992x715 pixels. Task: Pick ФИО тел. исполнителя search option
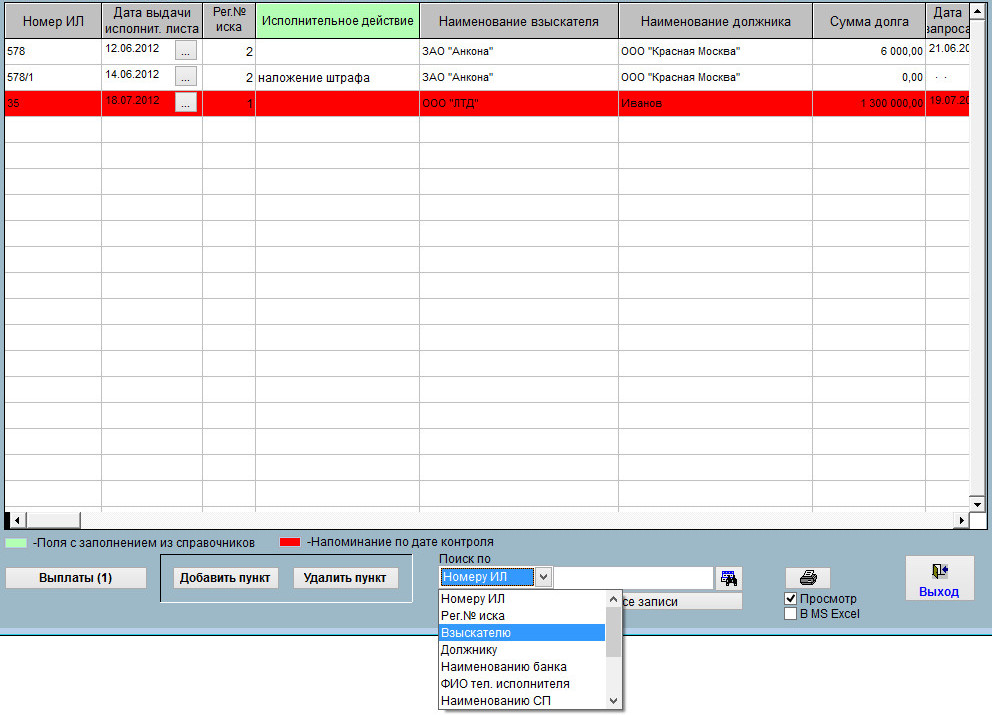click(522, 684)
